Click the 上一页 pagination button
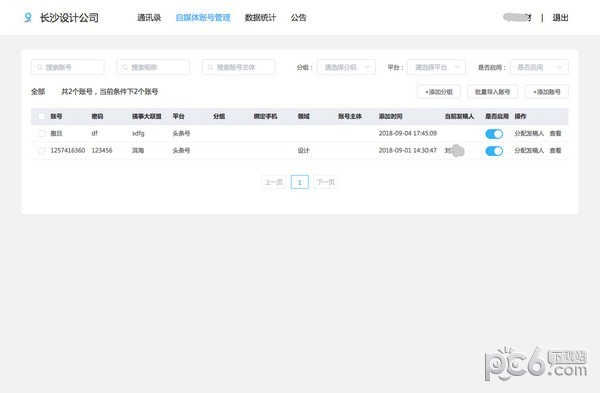The width and height of the screenshot is (600, 393). point(274,182)
